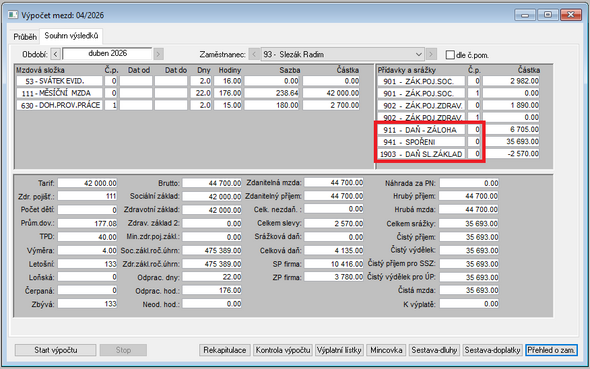Minimize the Výpočet mezd window

(x=525, y=15)
